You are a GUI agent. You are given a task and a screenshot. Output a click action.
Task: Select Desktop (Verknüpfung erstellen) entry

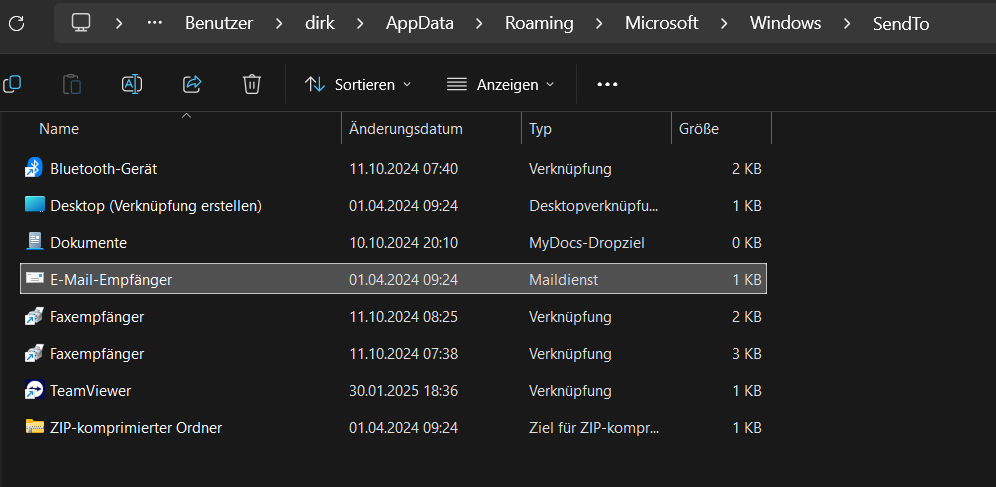pos(156,206)
